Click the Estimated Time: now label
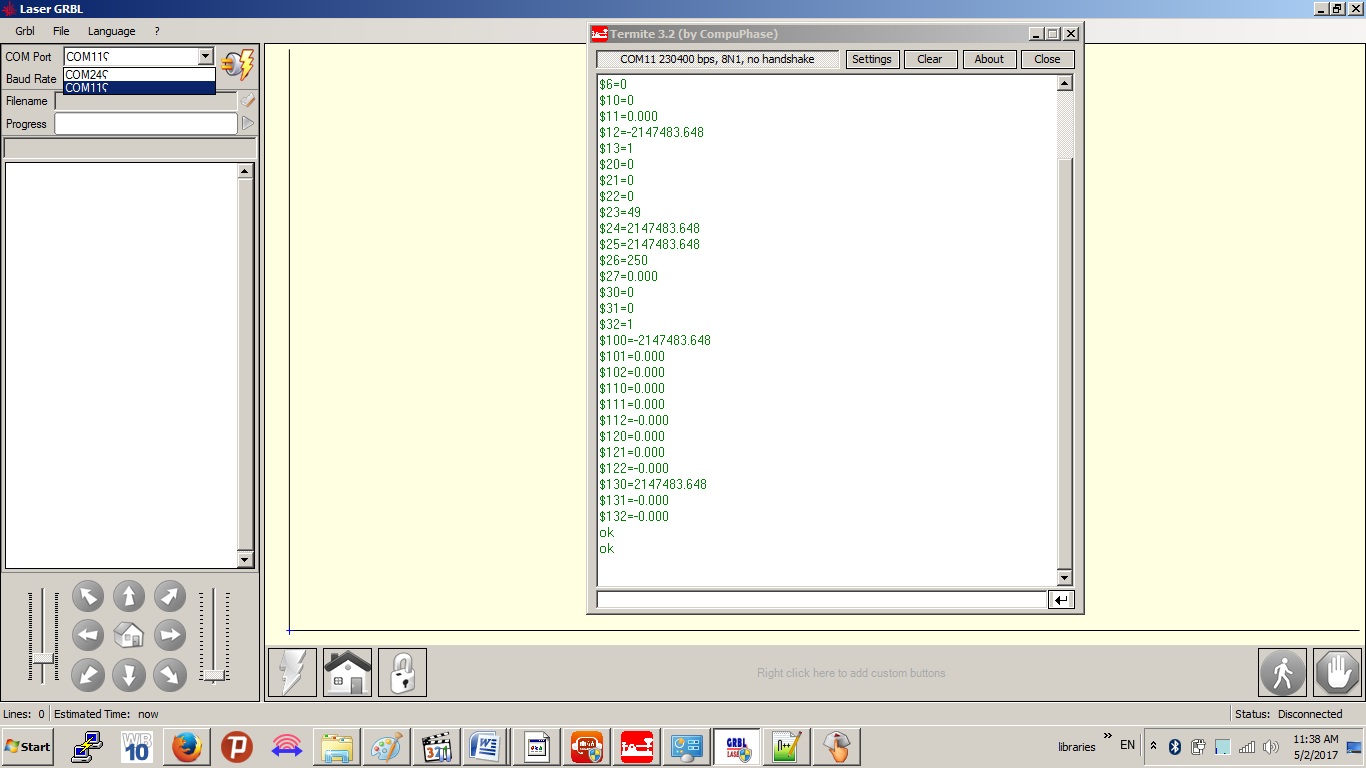Screen dimensions: 1366x768 (x=106, y=714)
